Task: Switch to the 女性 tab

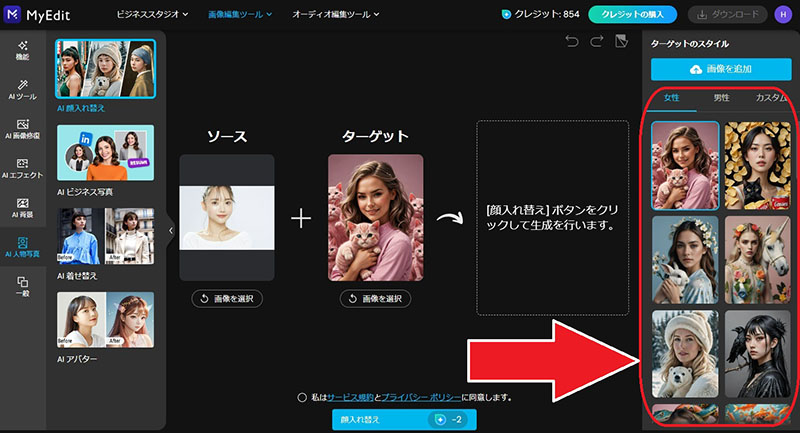Action: coord(671,97)
